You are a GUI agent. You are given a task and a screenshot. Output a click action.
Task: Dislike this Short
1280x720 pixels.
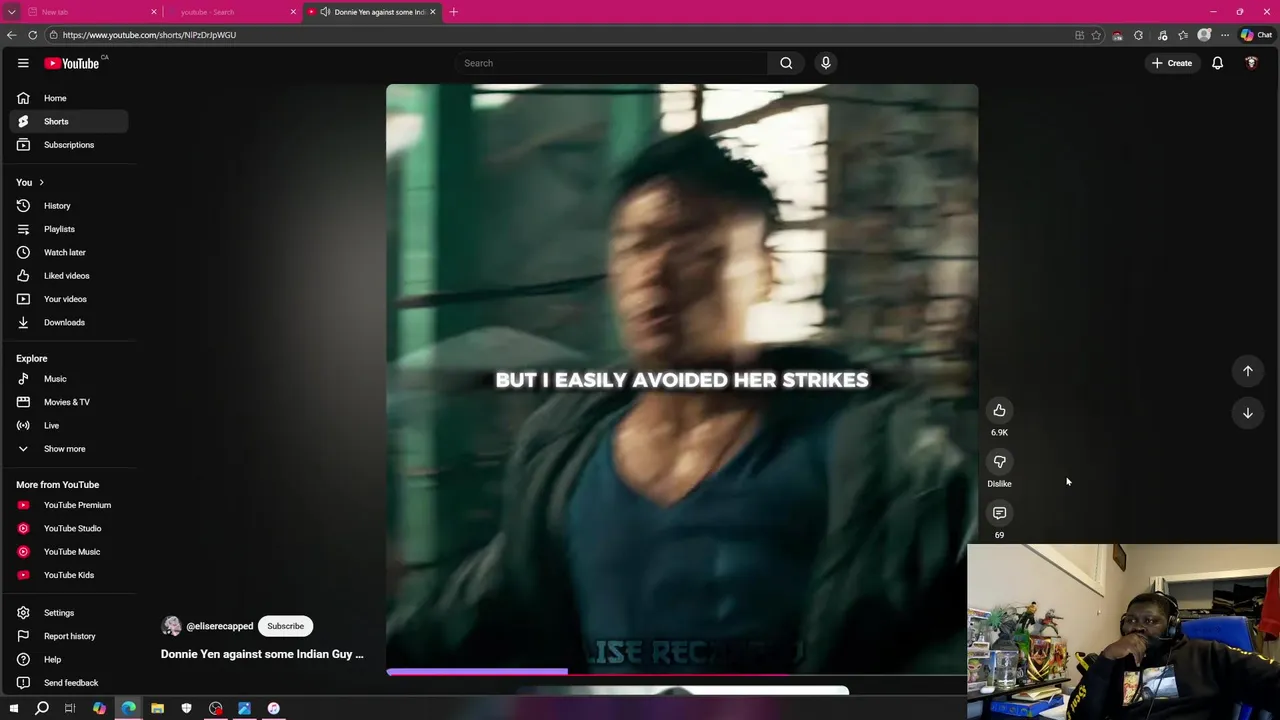coord(999,462)
